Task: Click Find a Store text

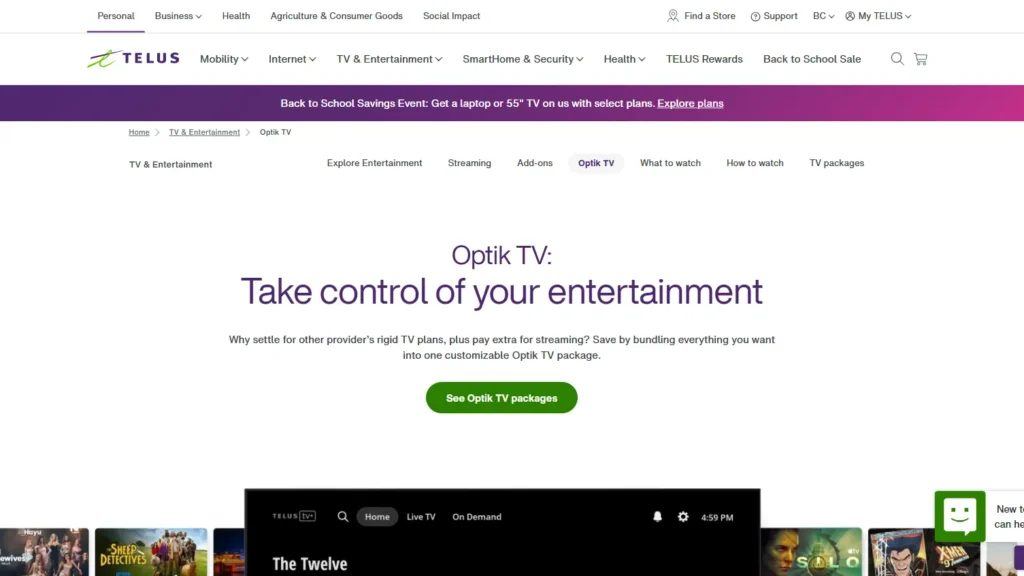Action: tap(709, 16)
